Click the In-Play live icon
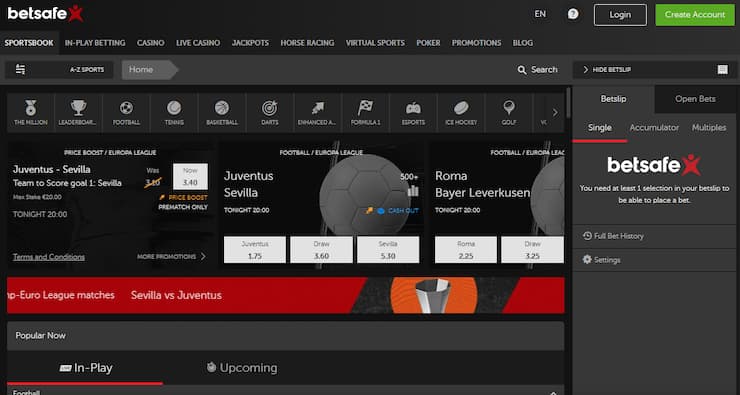 click(x=65, y=368)
